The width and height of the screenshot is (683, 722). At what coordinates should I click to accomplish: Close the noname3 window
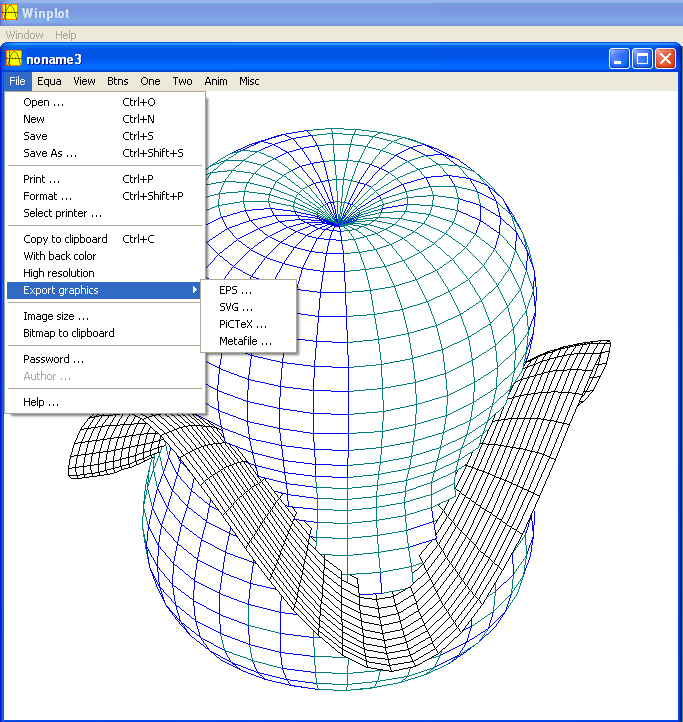[665, 59]
